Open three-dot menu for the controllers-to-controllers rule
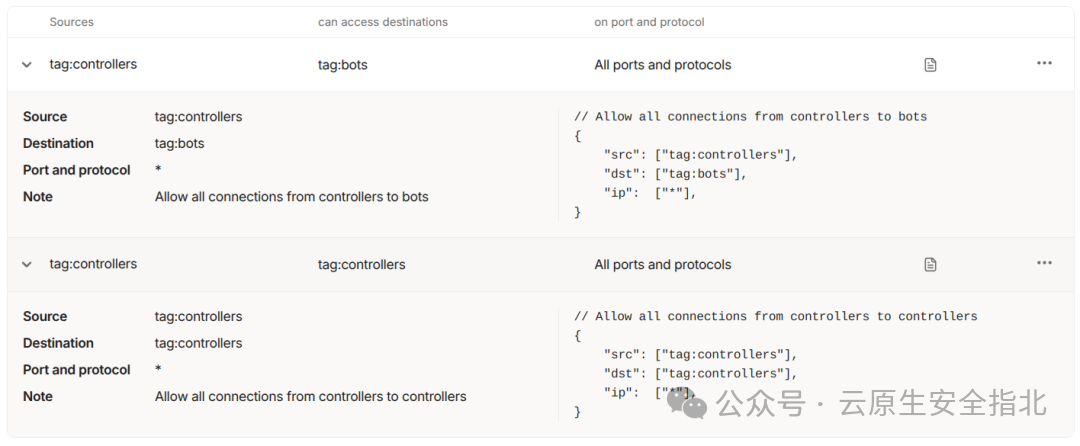 [1044, 263]
